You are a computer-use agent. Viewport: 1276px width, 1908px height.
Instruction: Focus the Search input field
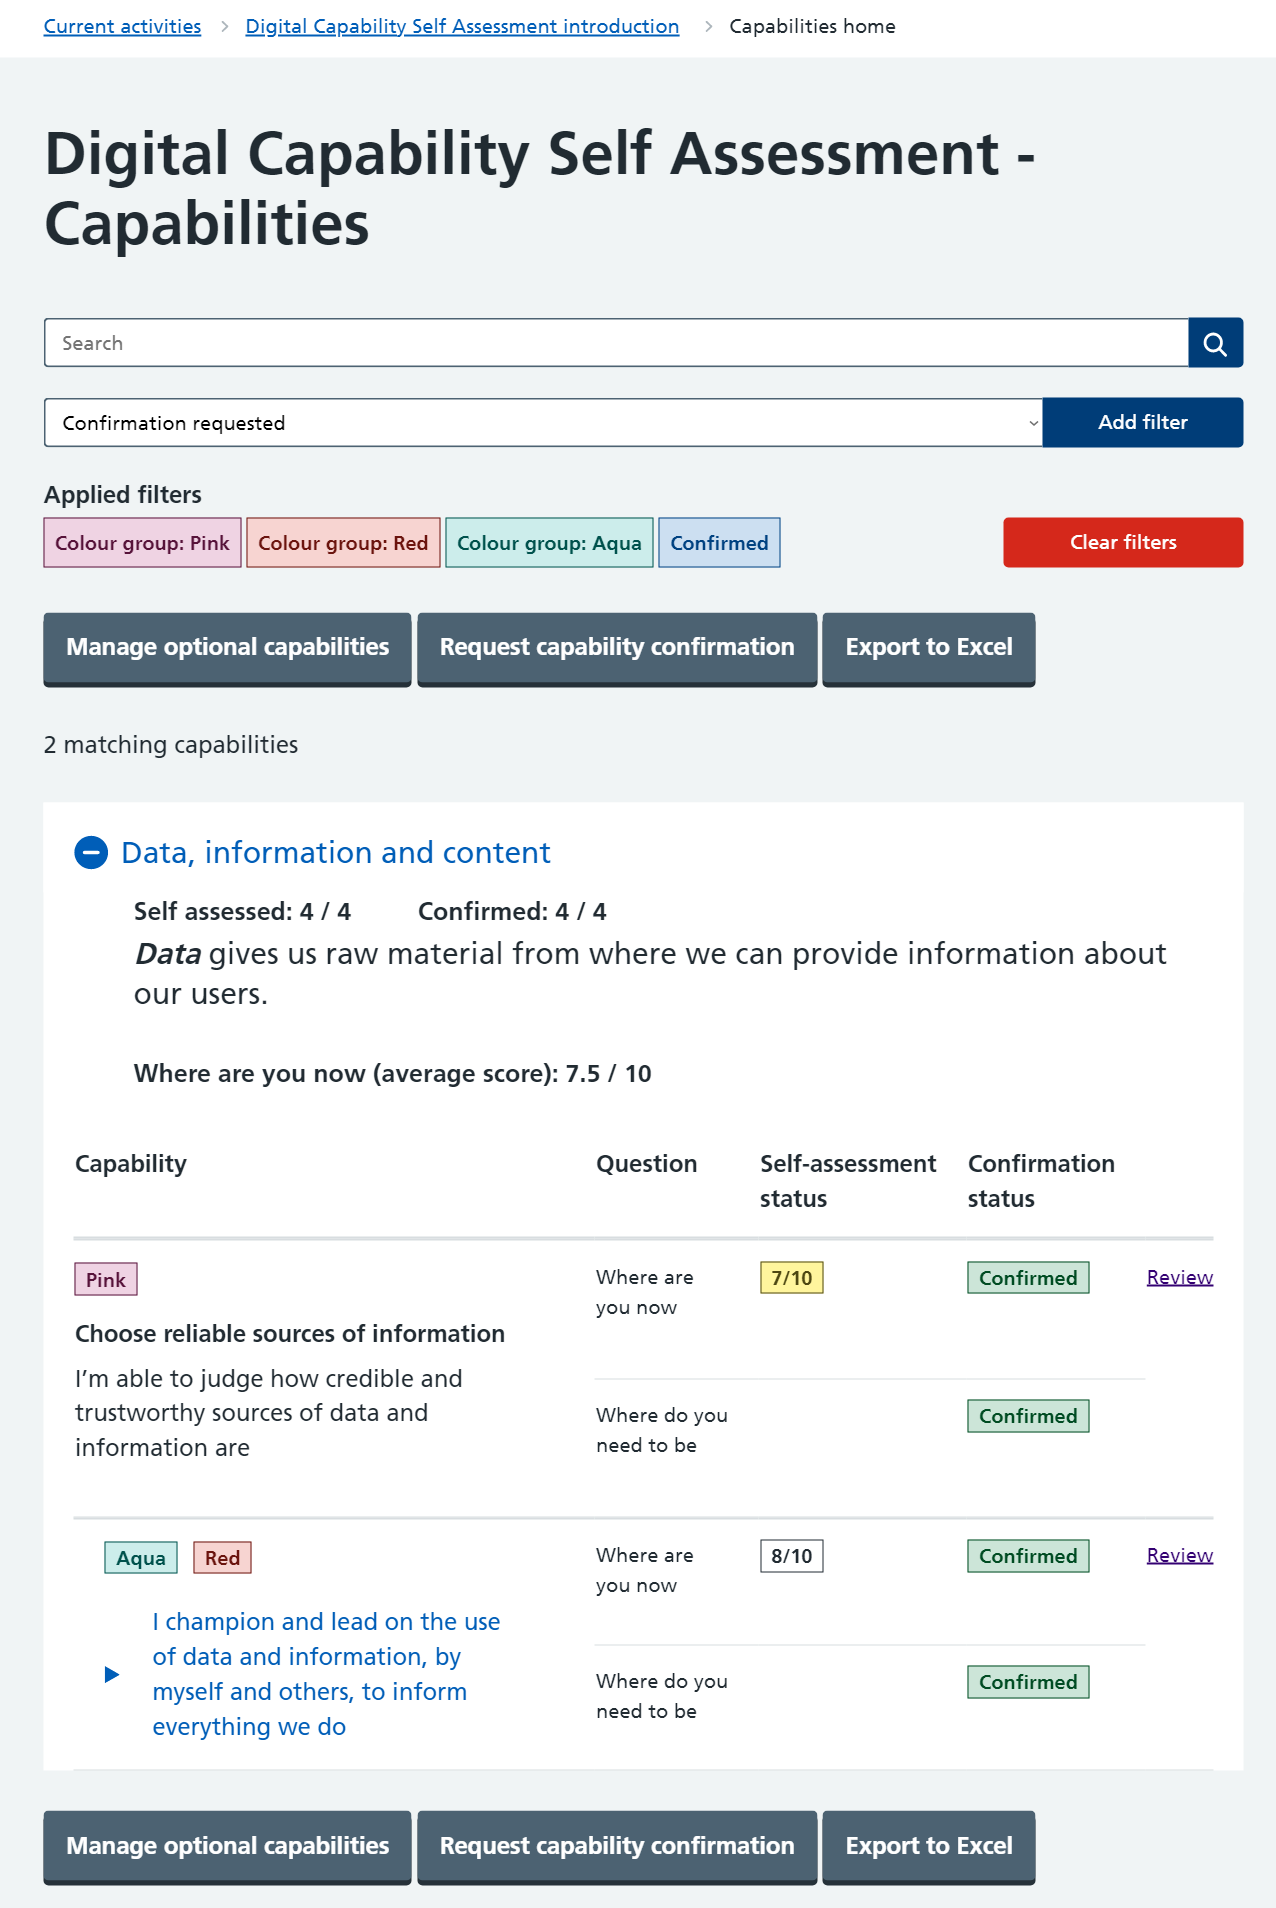(x=616, y=343)
